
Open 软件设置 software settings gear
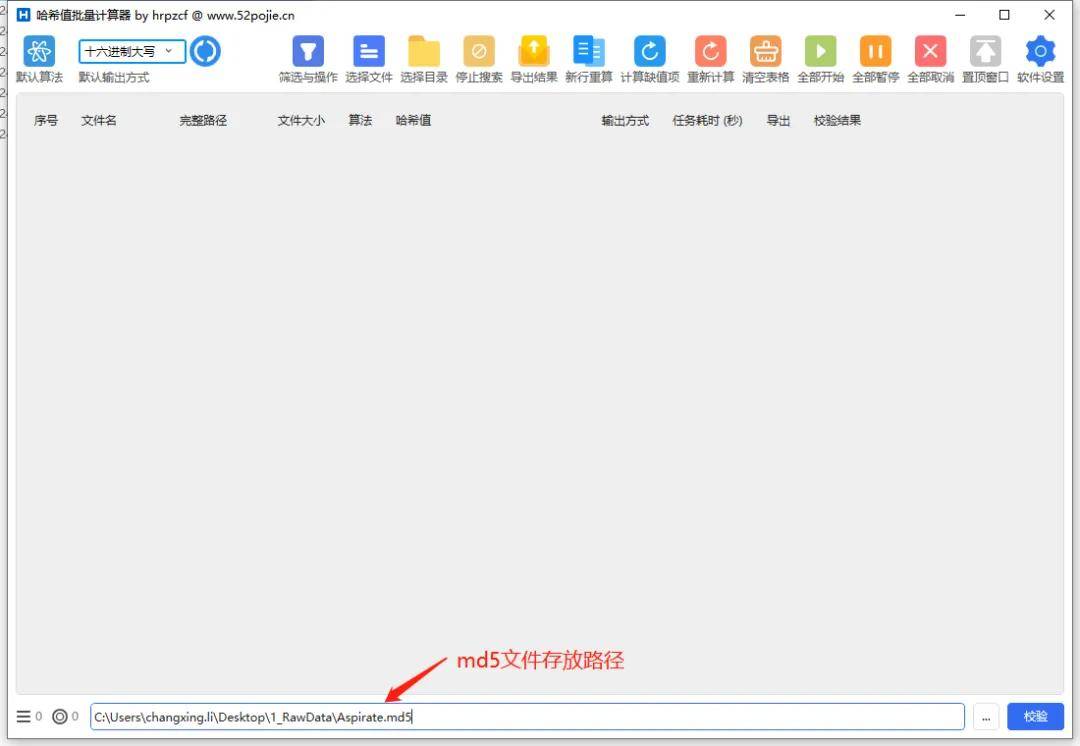1041,51
